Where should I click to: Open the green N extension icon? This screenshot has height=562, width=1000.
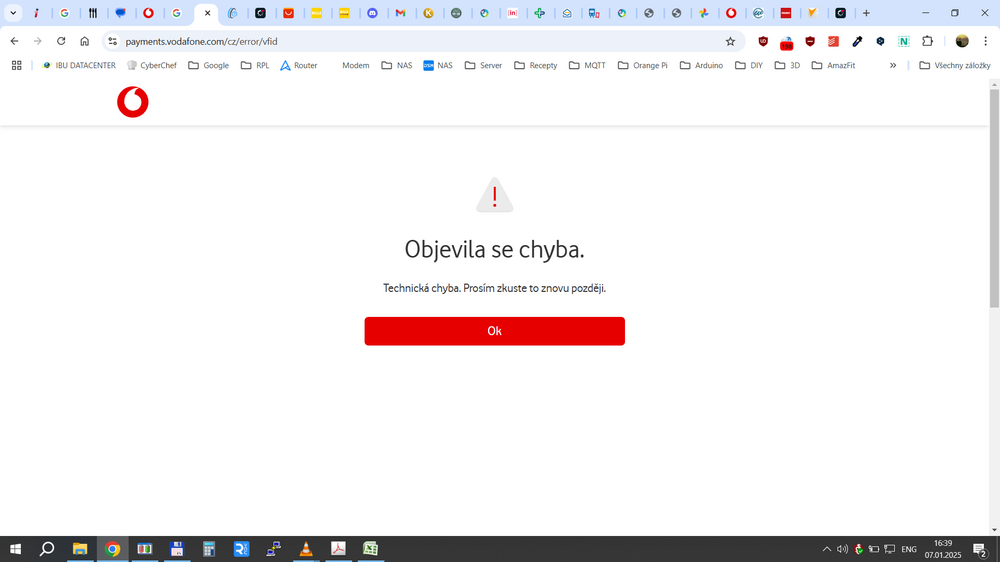click(x=904, y=41)
